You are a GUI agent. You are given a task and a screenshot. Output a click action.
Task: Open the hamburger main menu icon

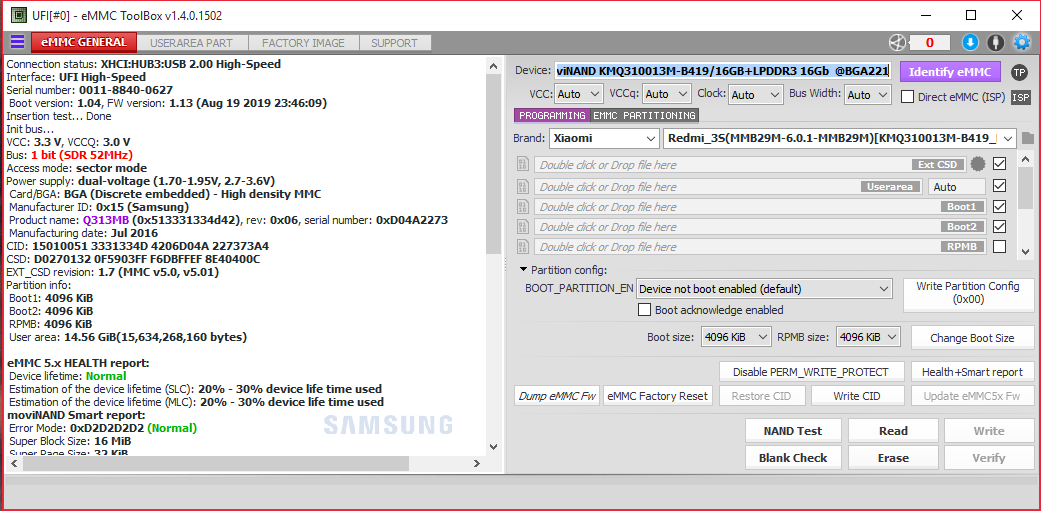[17, 42]
